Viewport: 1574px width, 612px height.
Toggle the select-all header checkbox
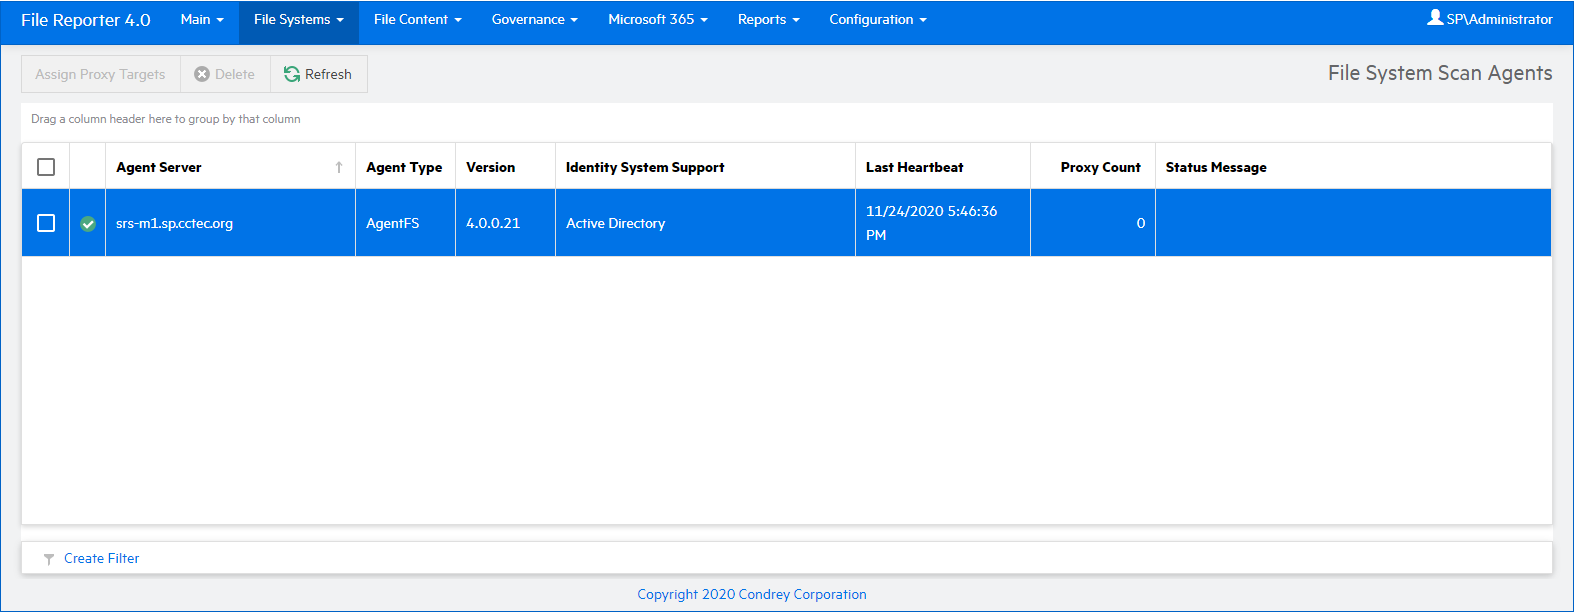tap(46, 167)
